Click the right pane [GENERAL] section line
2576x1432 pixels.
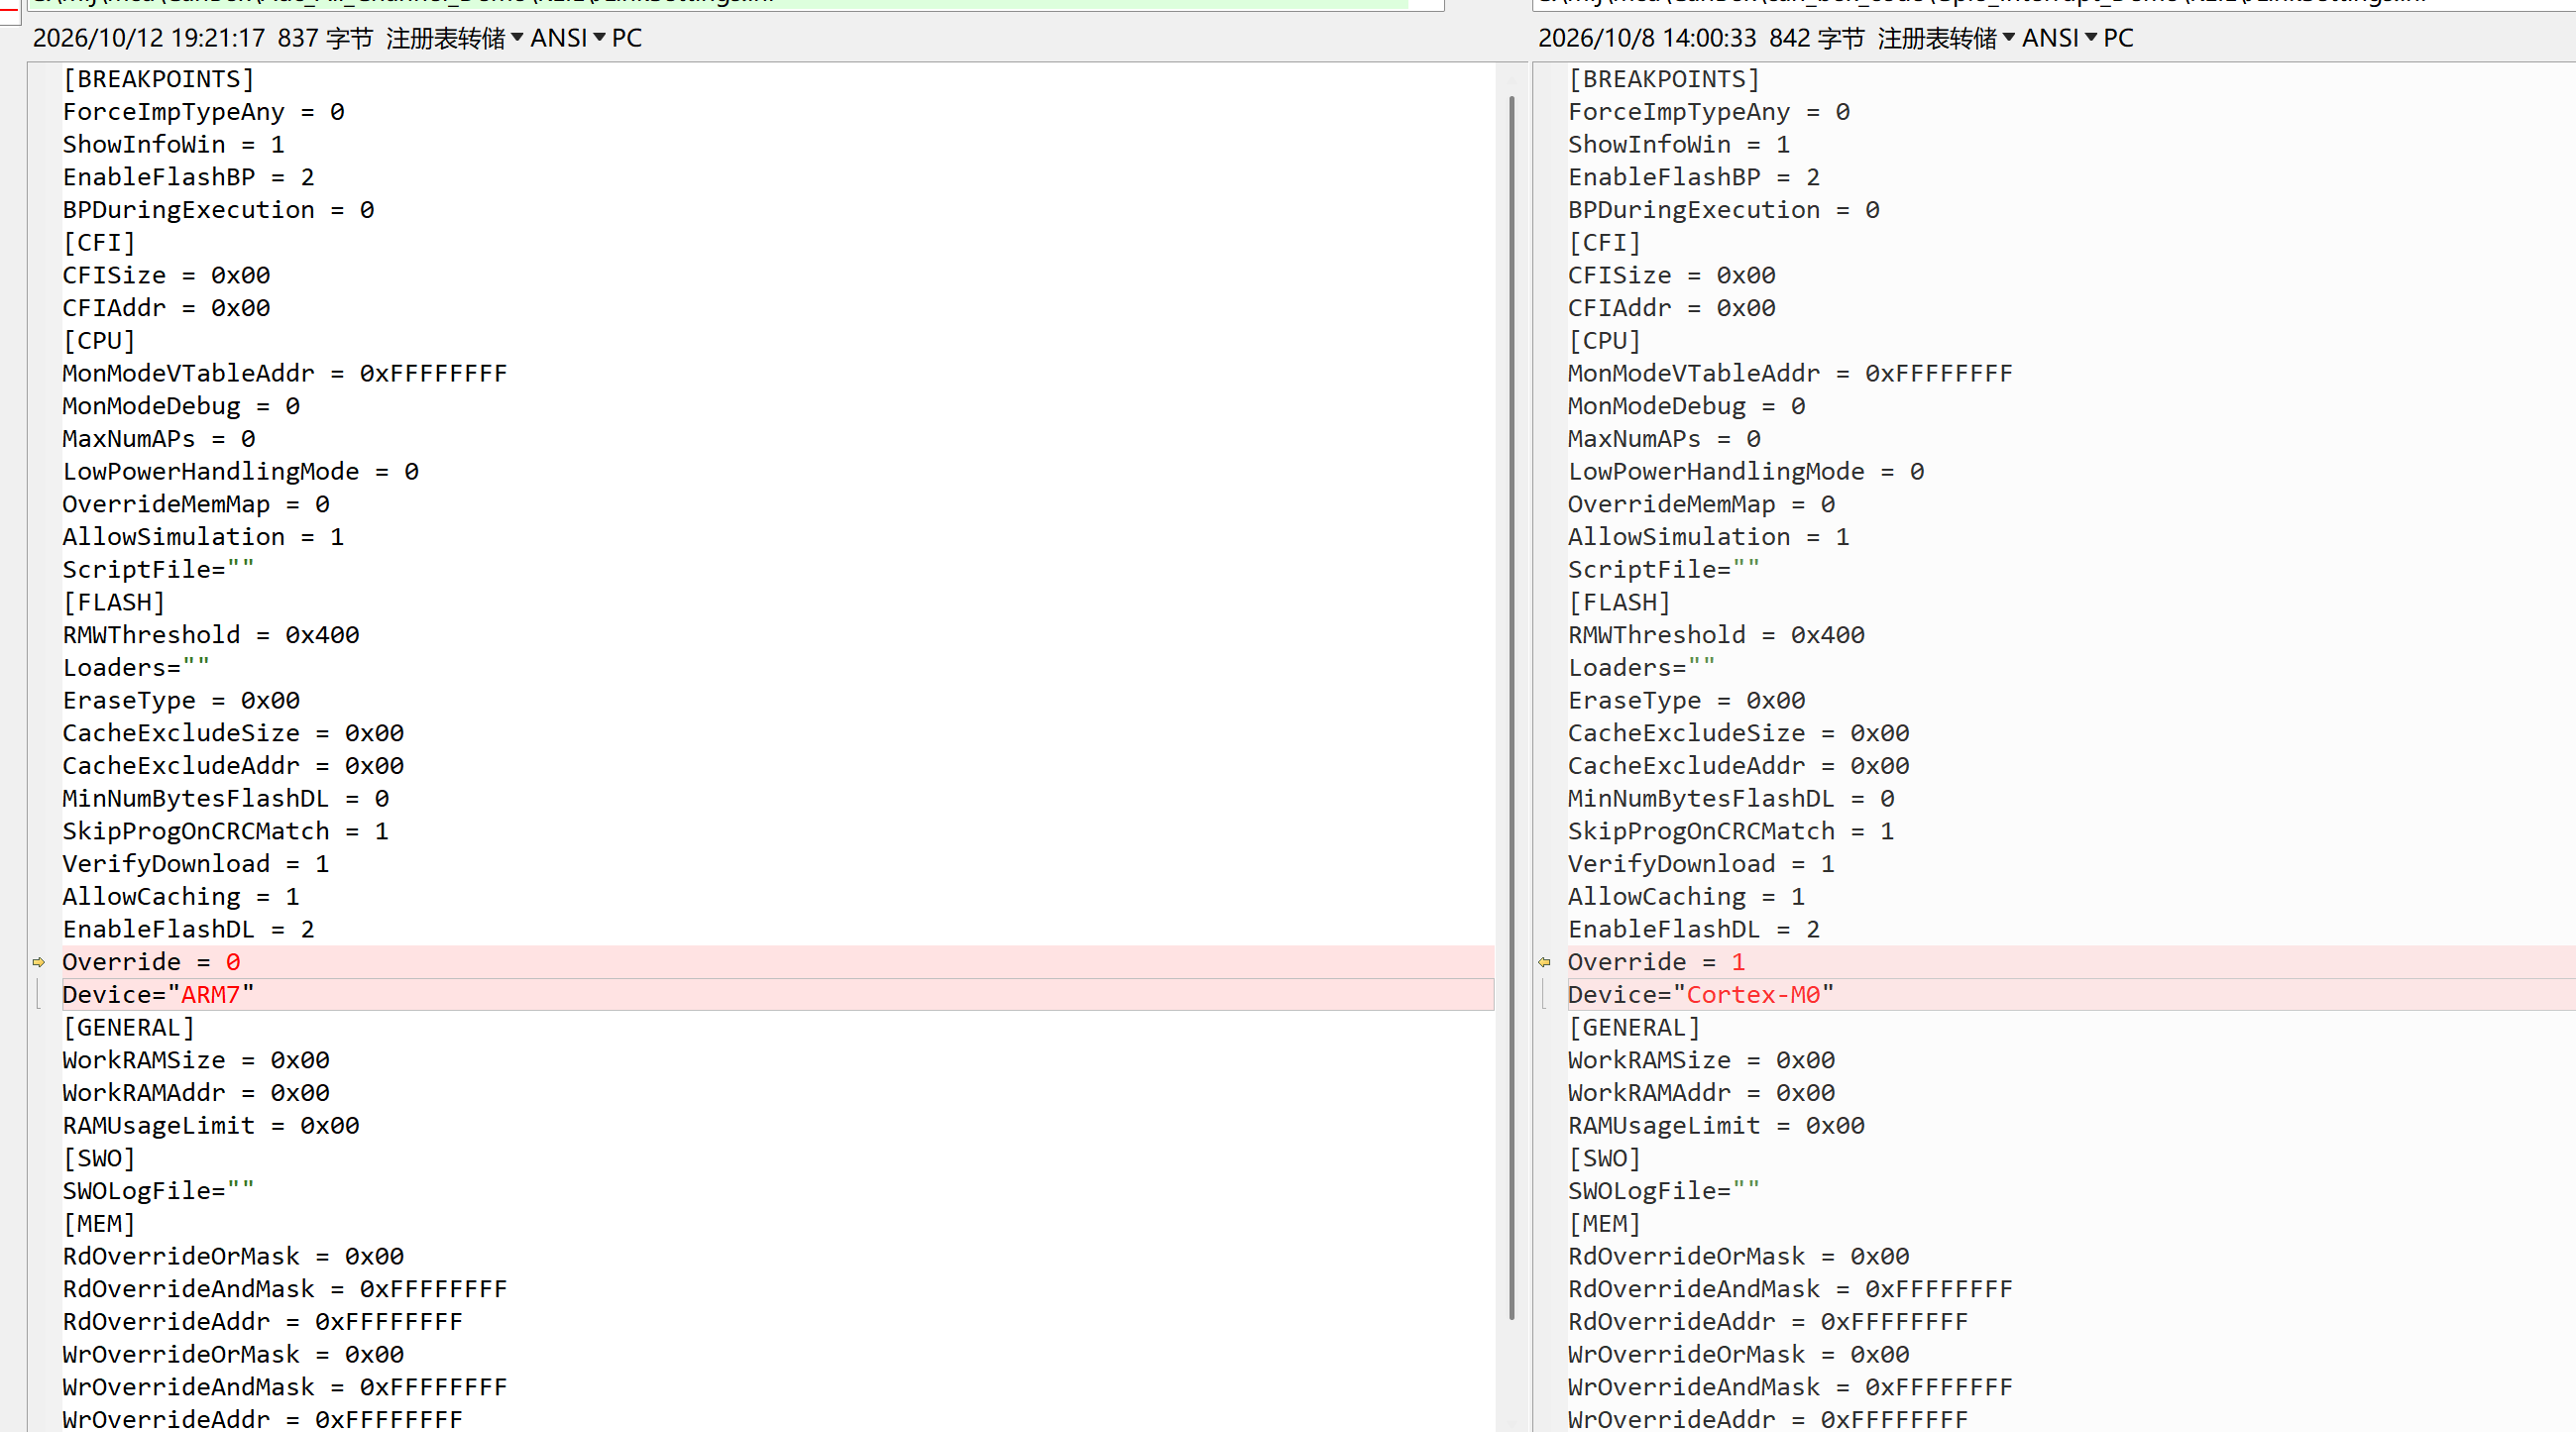coord(1634,1028)
